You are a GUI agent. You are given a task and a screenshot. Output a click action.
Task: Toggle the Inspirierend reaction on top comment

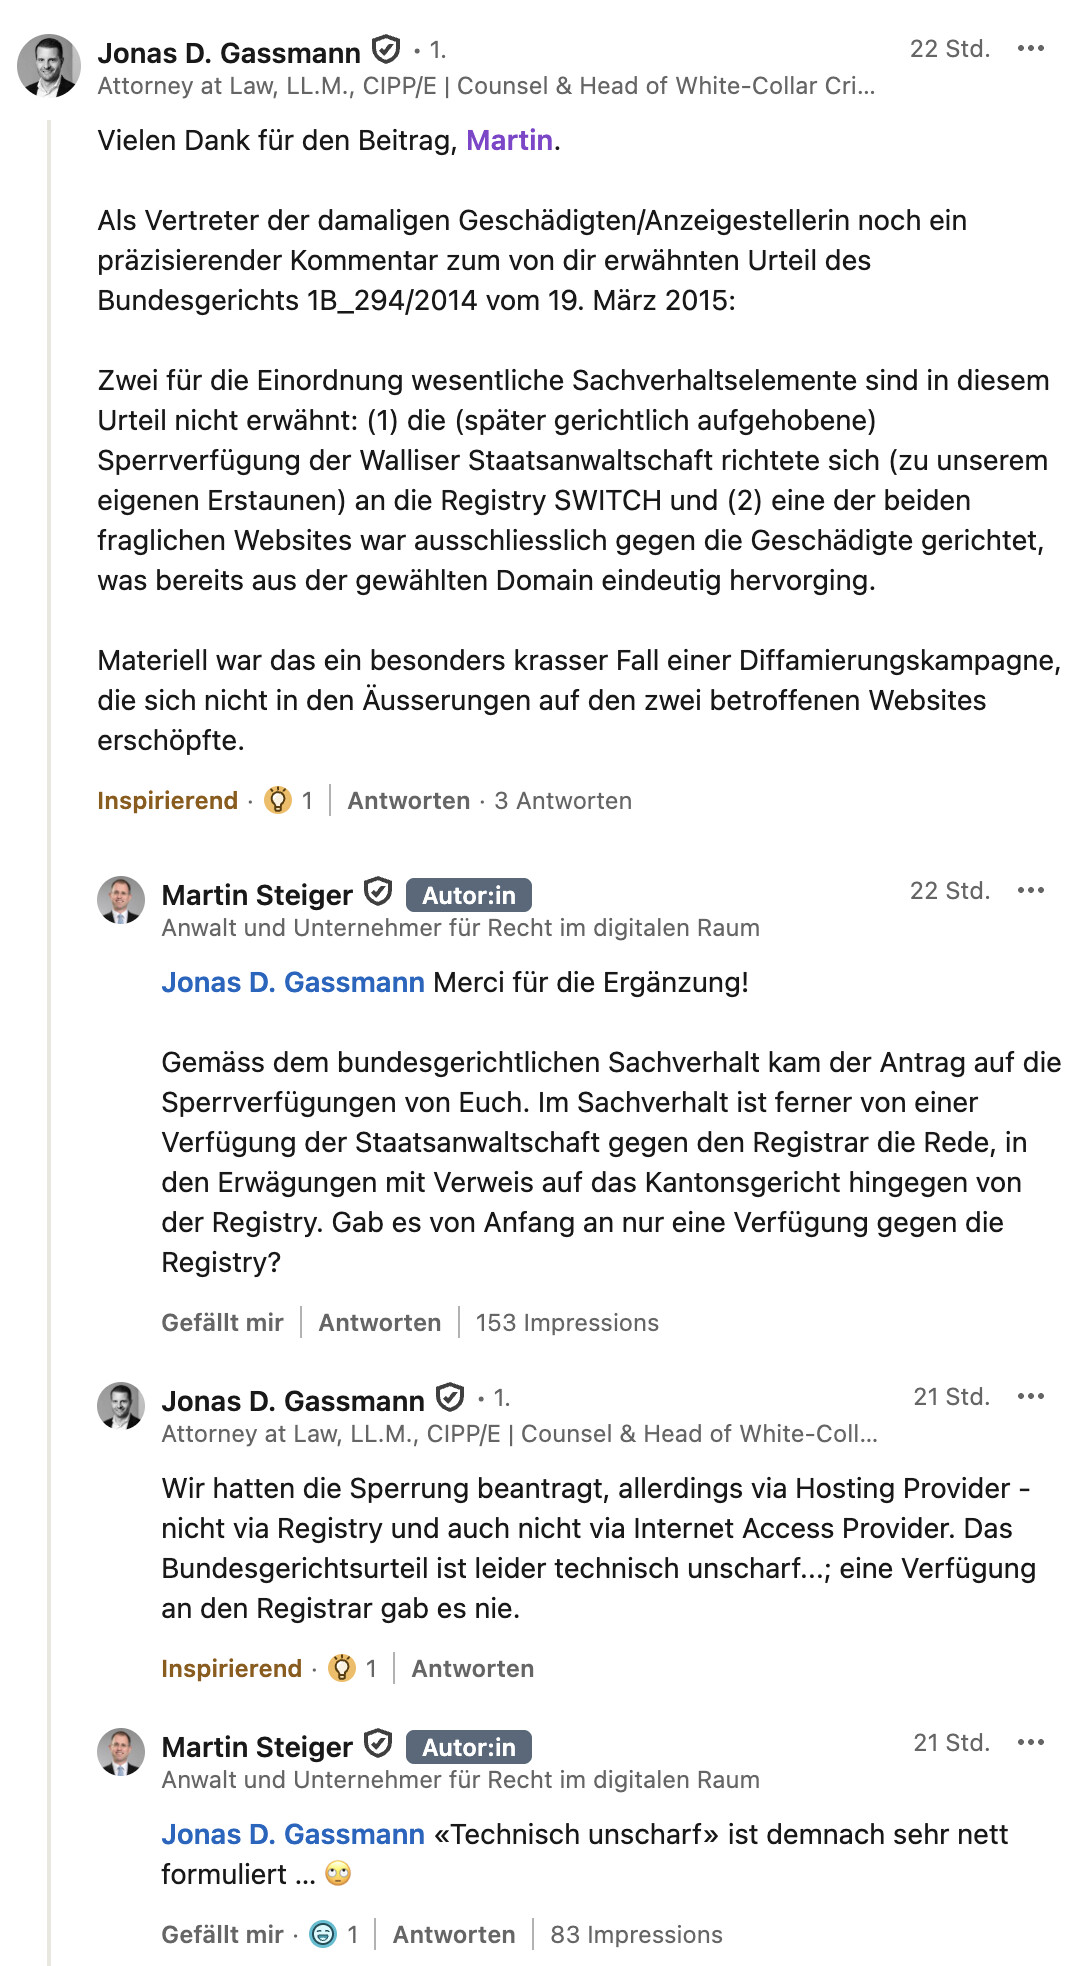[167, 801]
